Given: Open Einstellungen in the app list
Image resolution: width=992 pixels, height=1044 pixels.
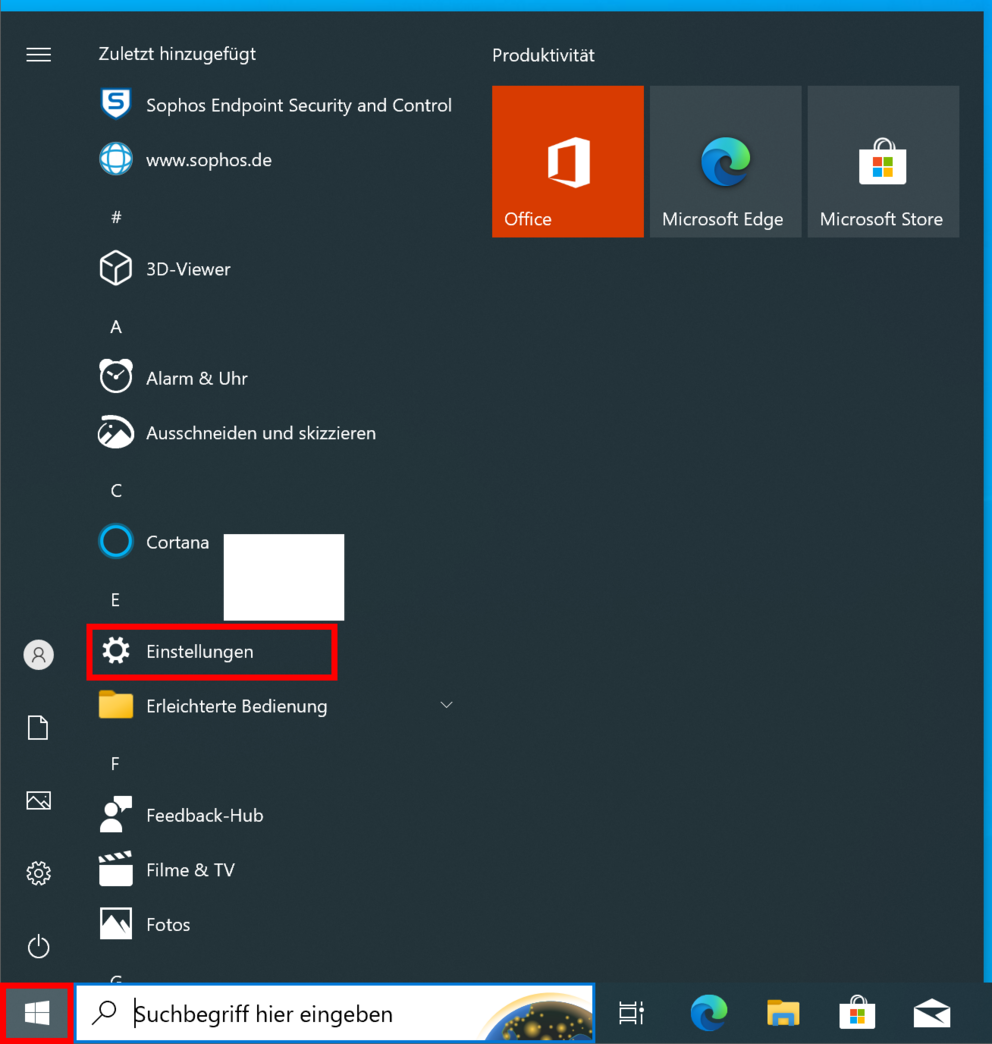Looking at the screenshot, I should pos(212,652).
